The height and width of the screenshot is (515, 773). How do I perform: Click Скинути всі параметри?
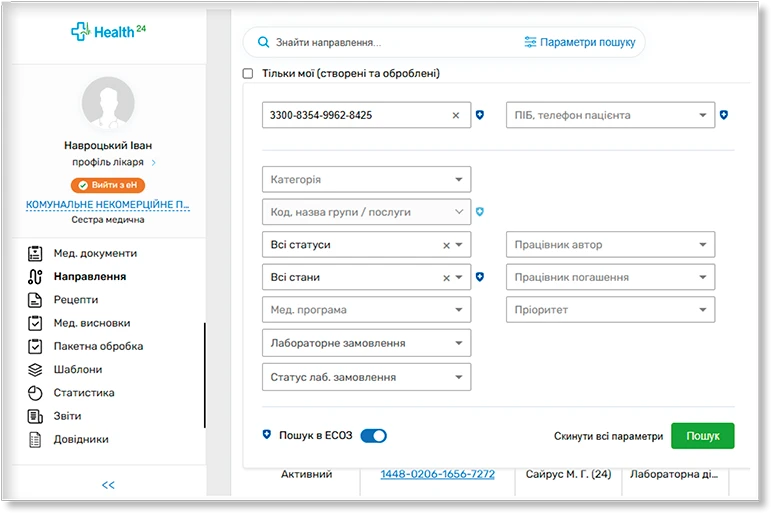pyautogui.click(x=608, y=436)
